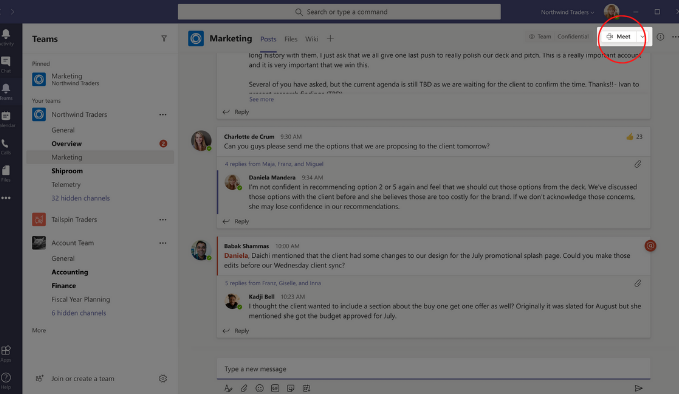The height and width of the screenshot is (394, 679).
Task: Open the emoji picker
Action: click(x=259, y=388)
